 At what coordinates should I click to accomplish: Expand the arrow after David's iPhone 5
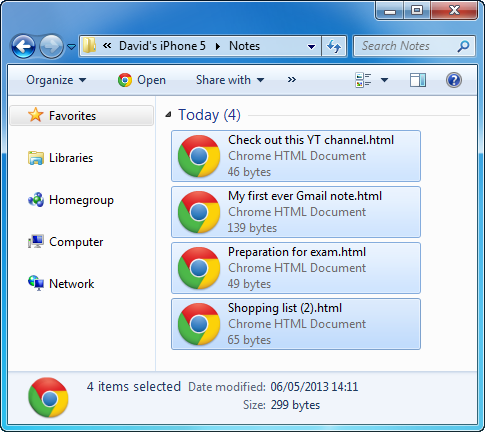pyautogui.click(x=218, y=46)
